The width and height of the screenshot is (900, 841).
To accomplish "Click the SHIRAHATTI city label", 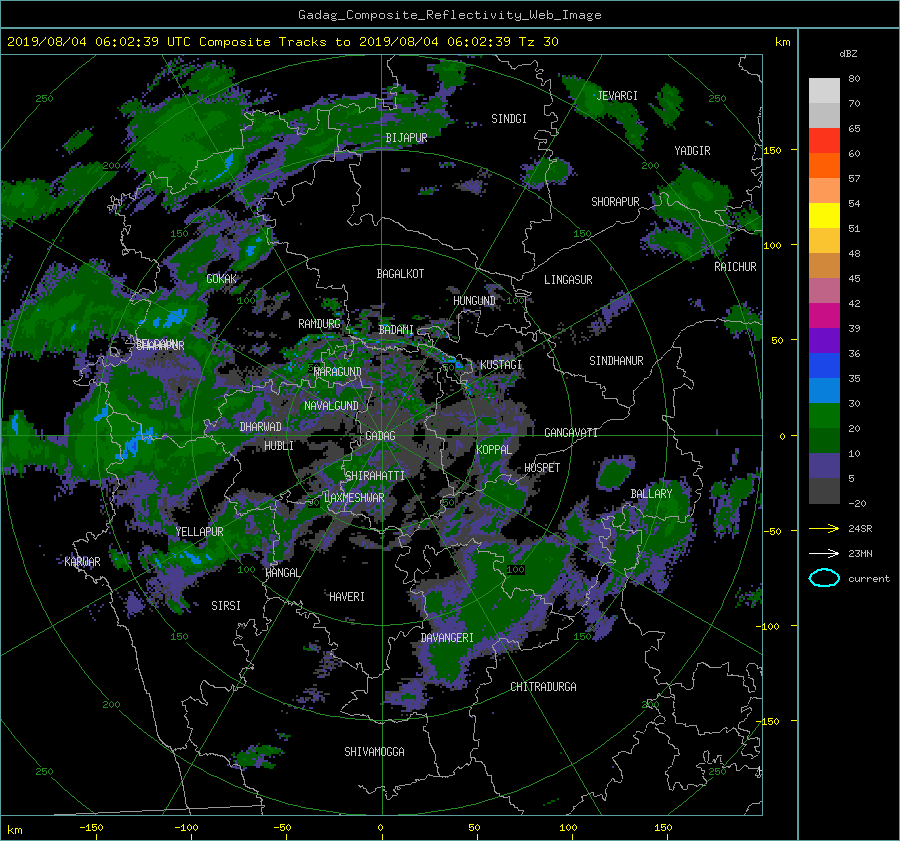I will coord(375,476).
